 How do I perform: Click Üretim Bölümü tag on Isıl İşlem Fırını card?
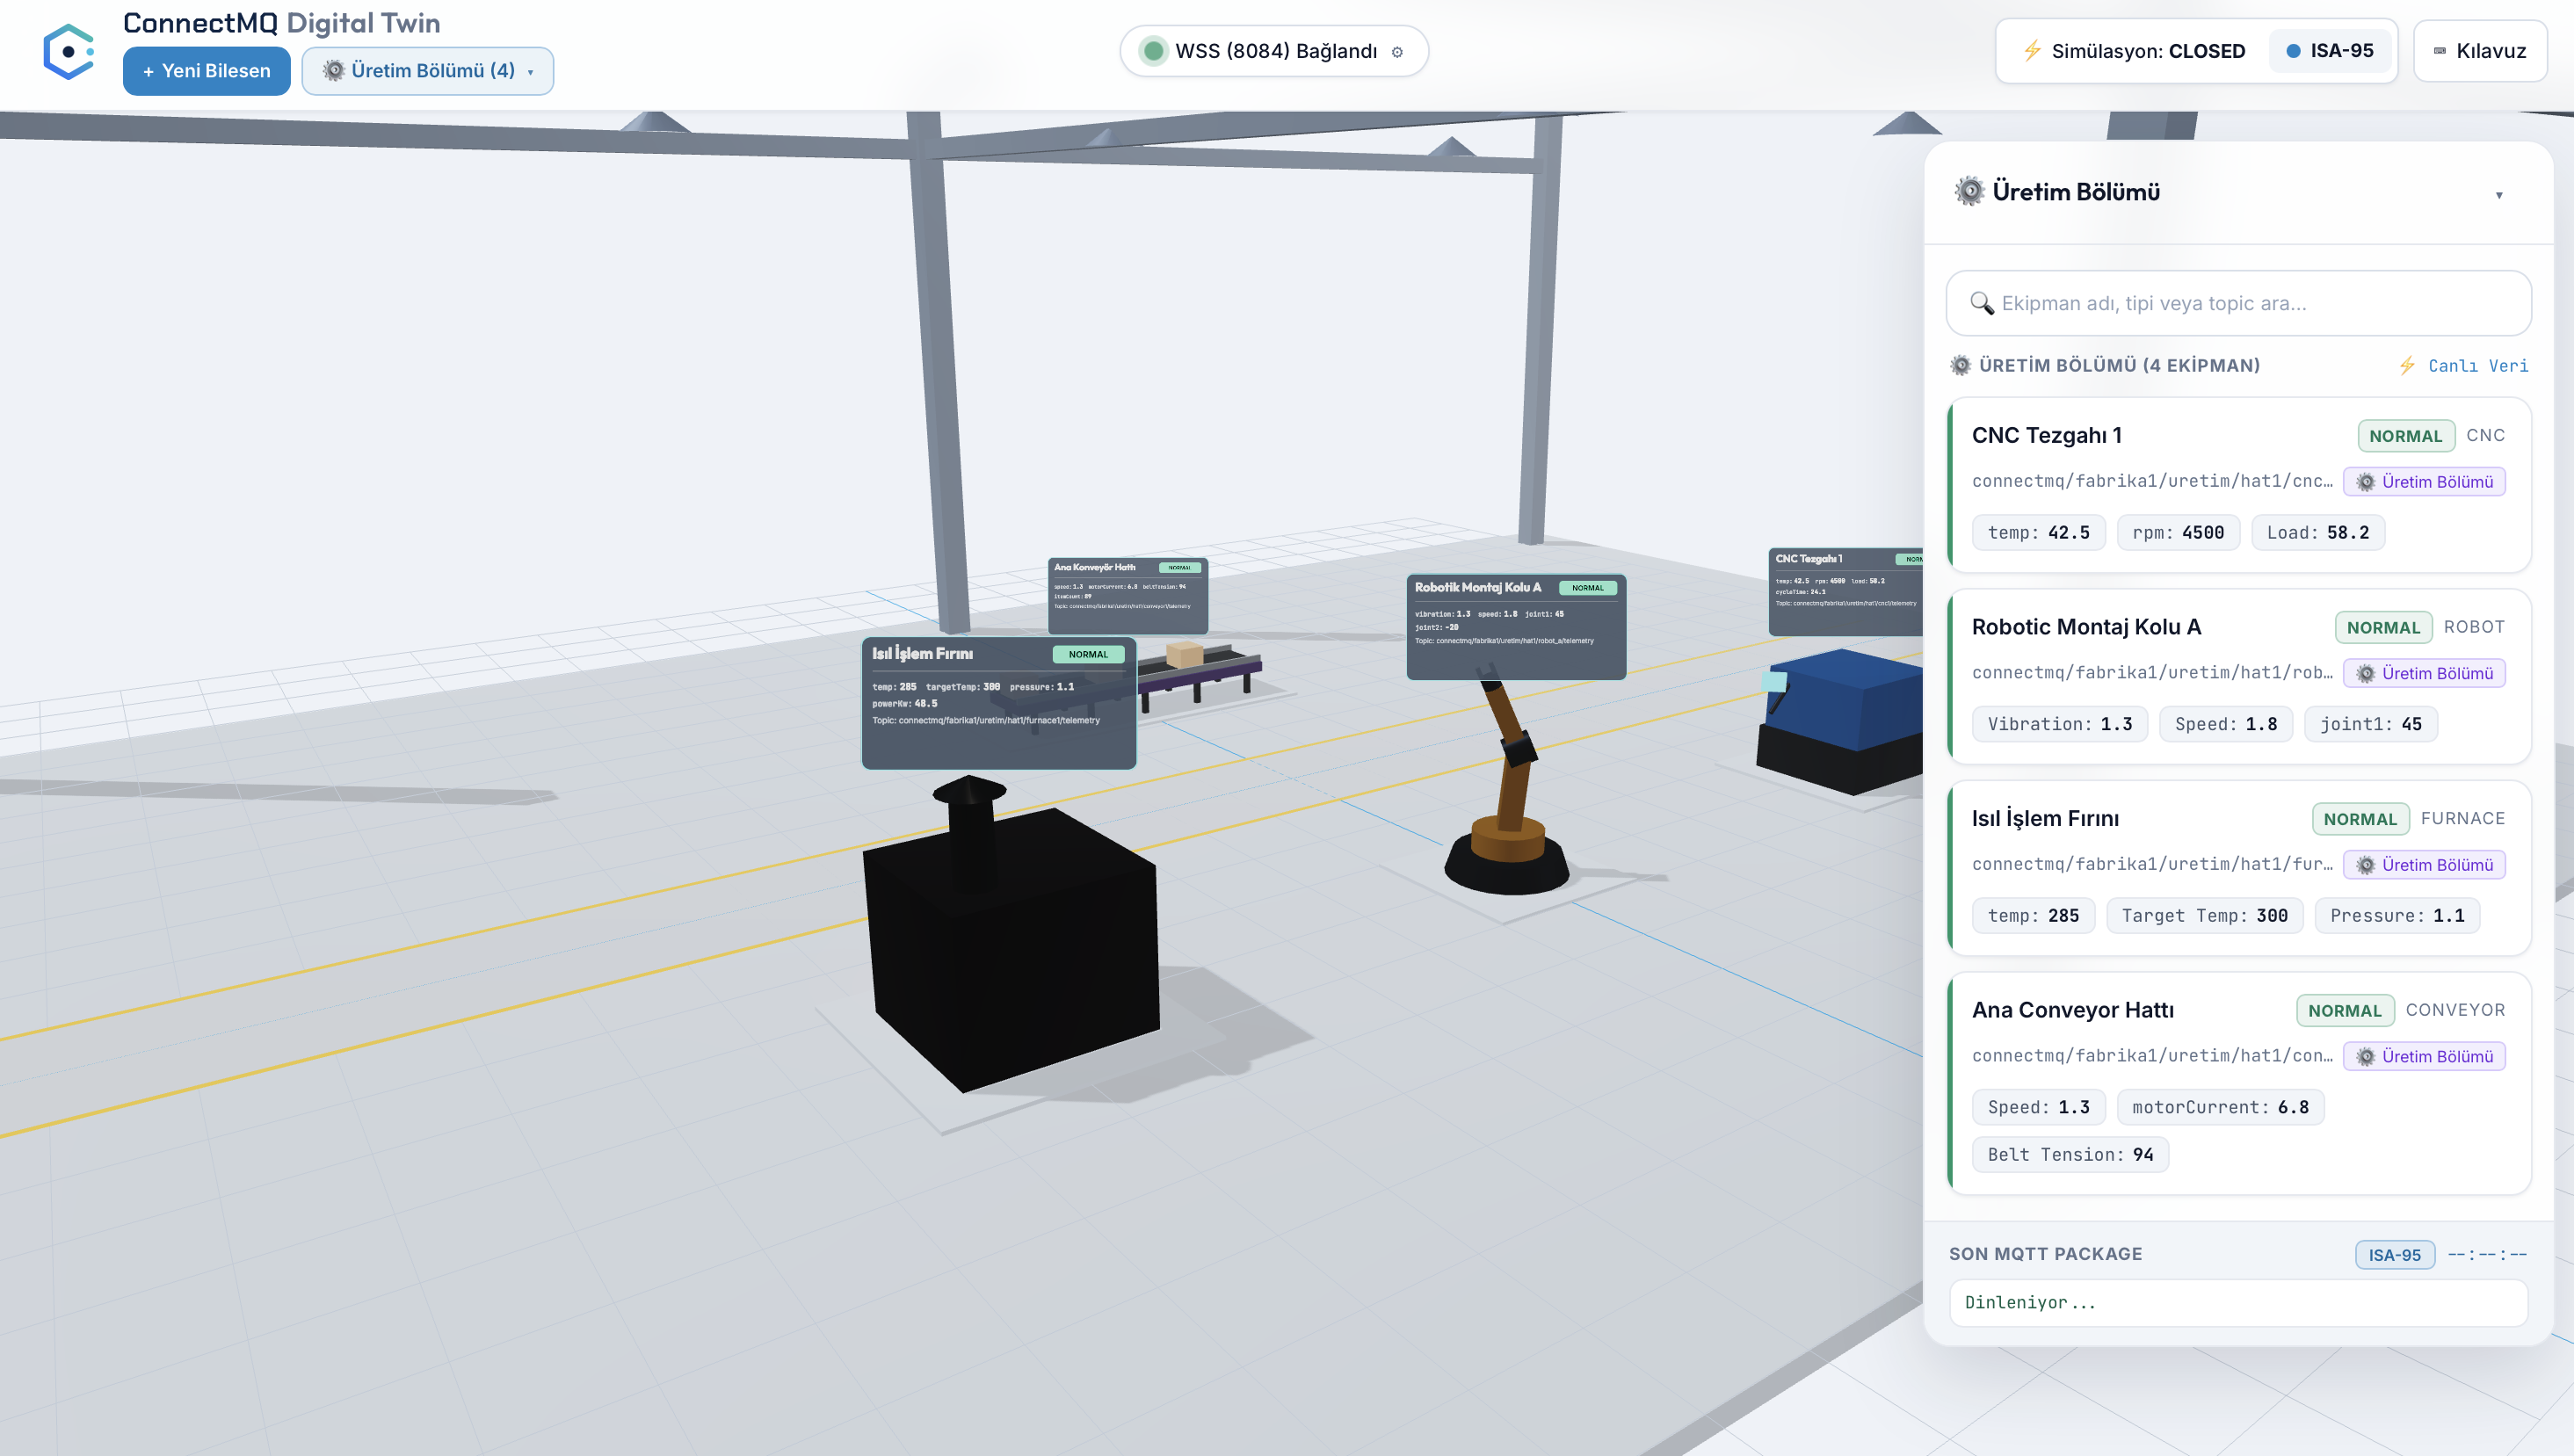(x=2424, y=865)
